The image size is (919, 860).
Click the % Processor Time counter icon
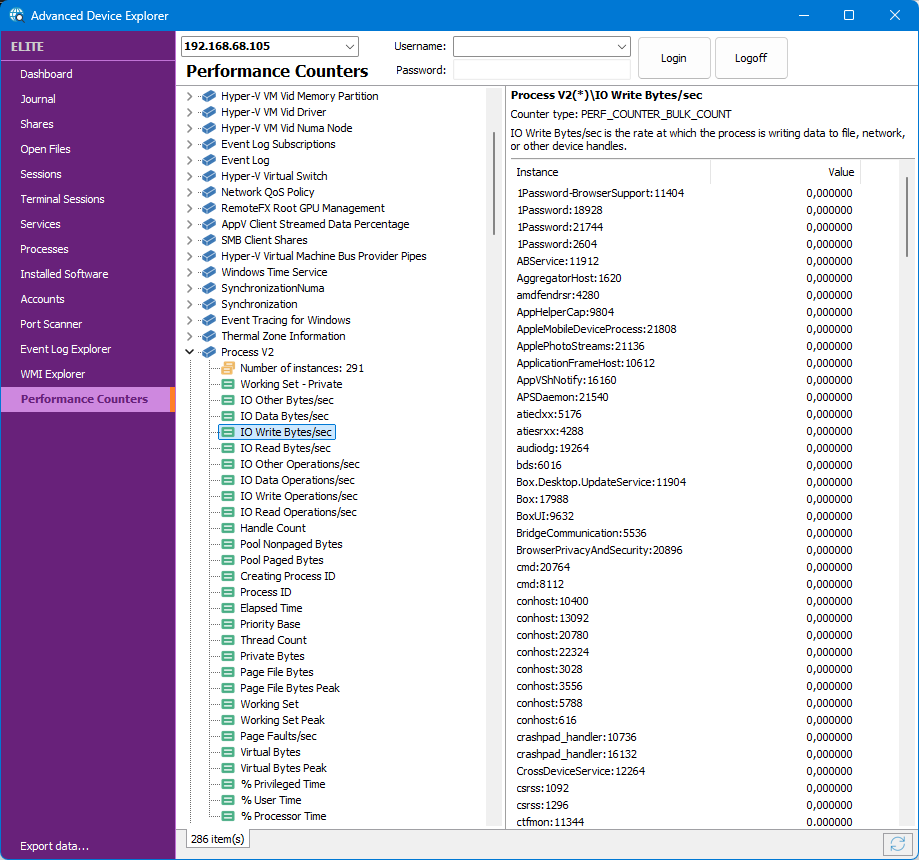228,816
